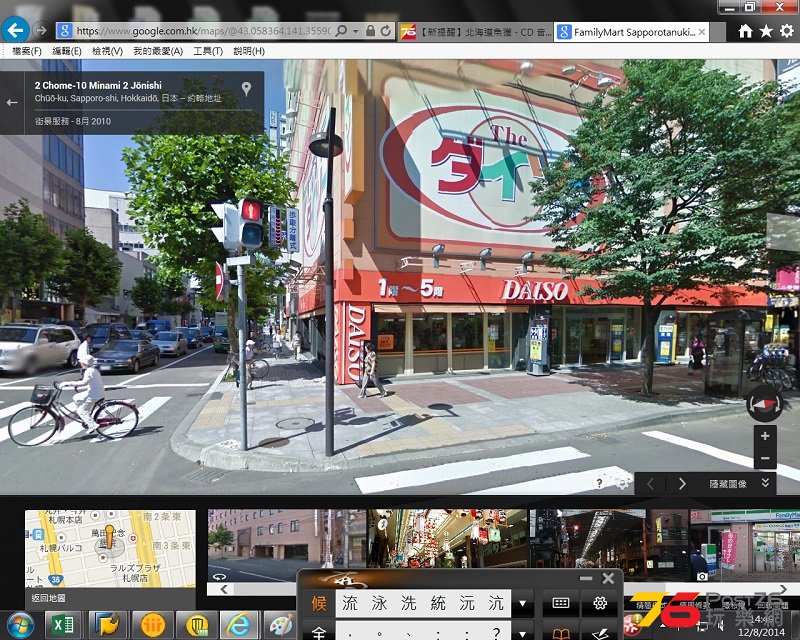Zoom in with the plus button
Screen dimensions: 800x640
(x=765, y=436)
